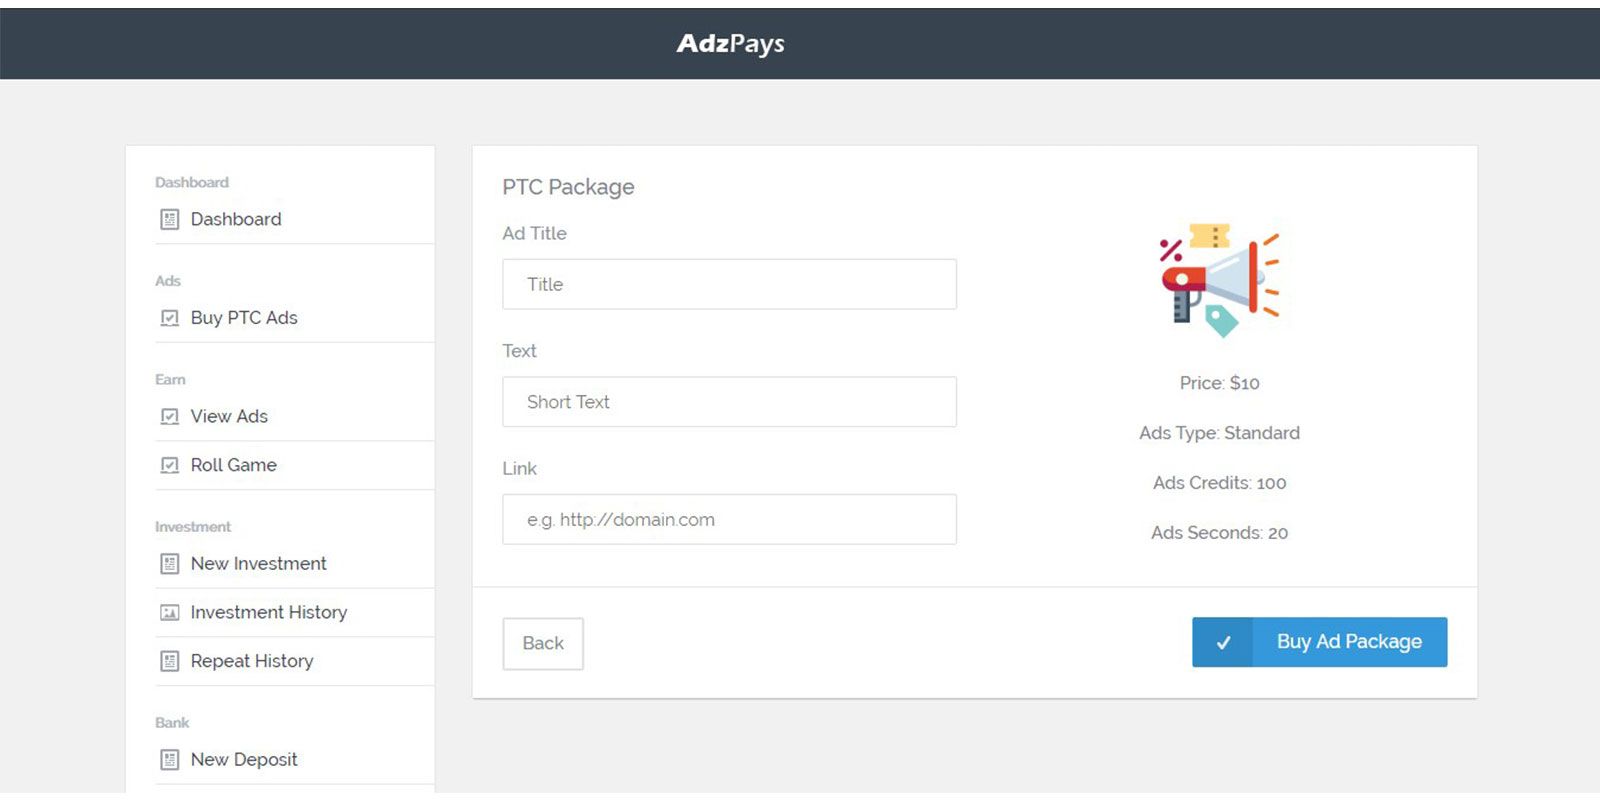Viewport: 1600px width, 800px height.
Task: Open Buy PTC Ads page
Action: [x=244, y=318]
